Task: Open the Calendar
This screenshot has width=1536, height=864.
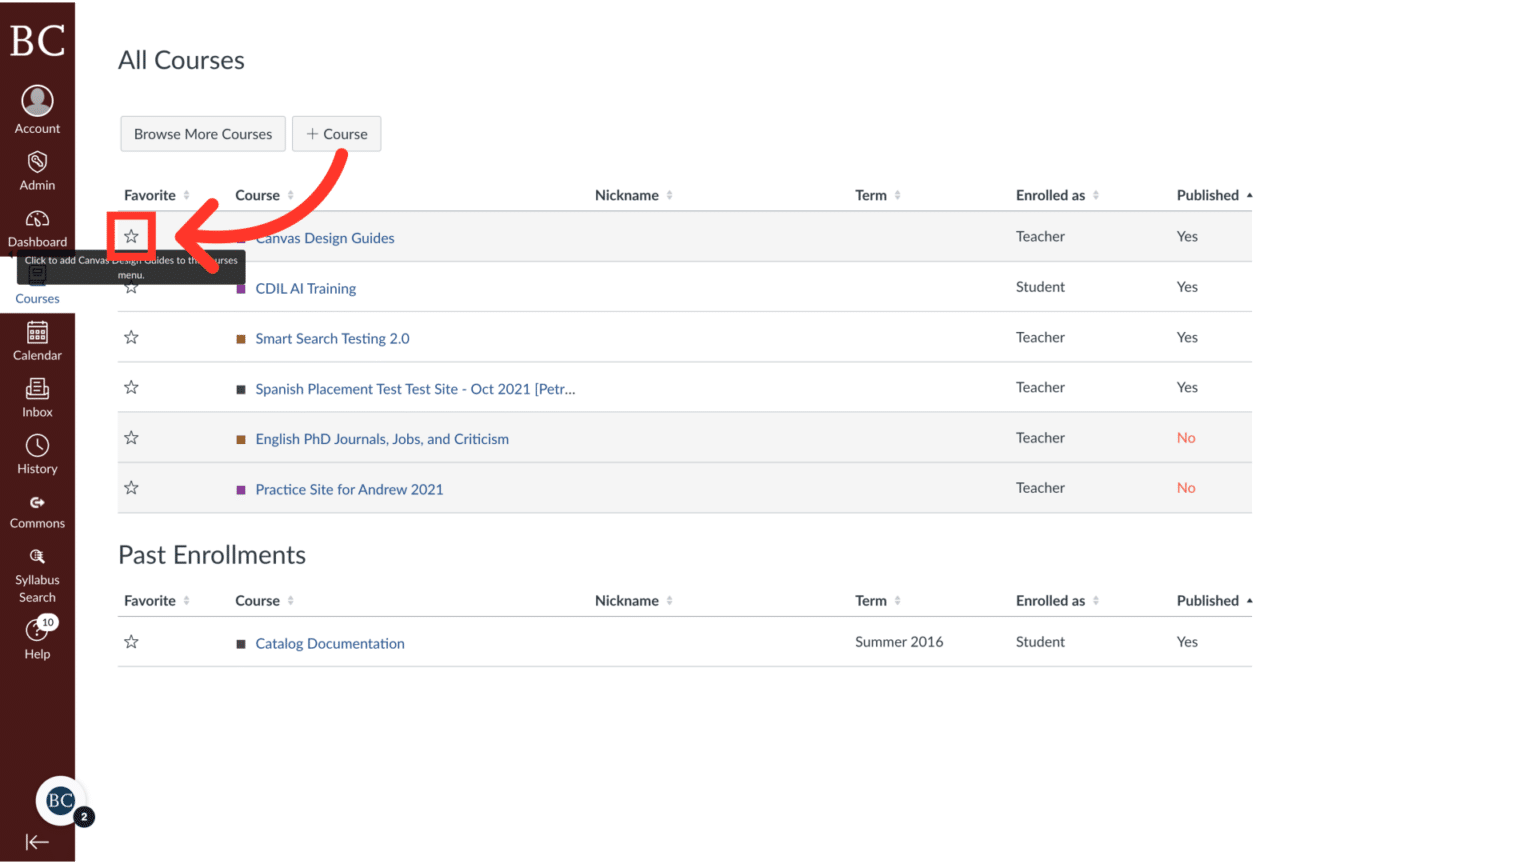Action: [37, 340]
